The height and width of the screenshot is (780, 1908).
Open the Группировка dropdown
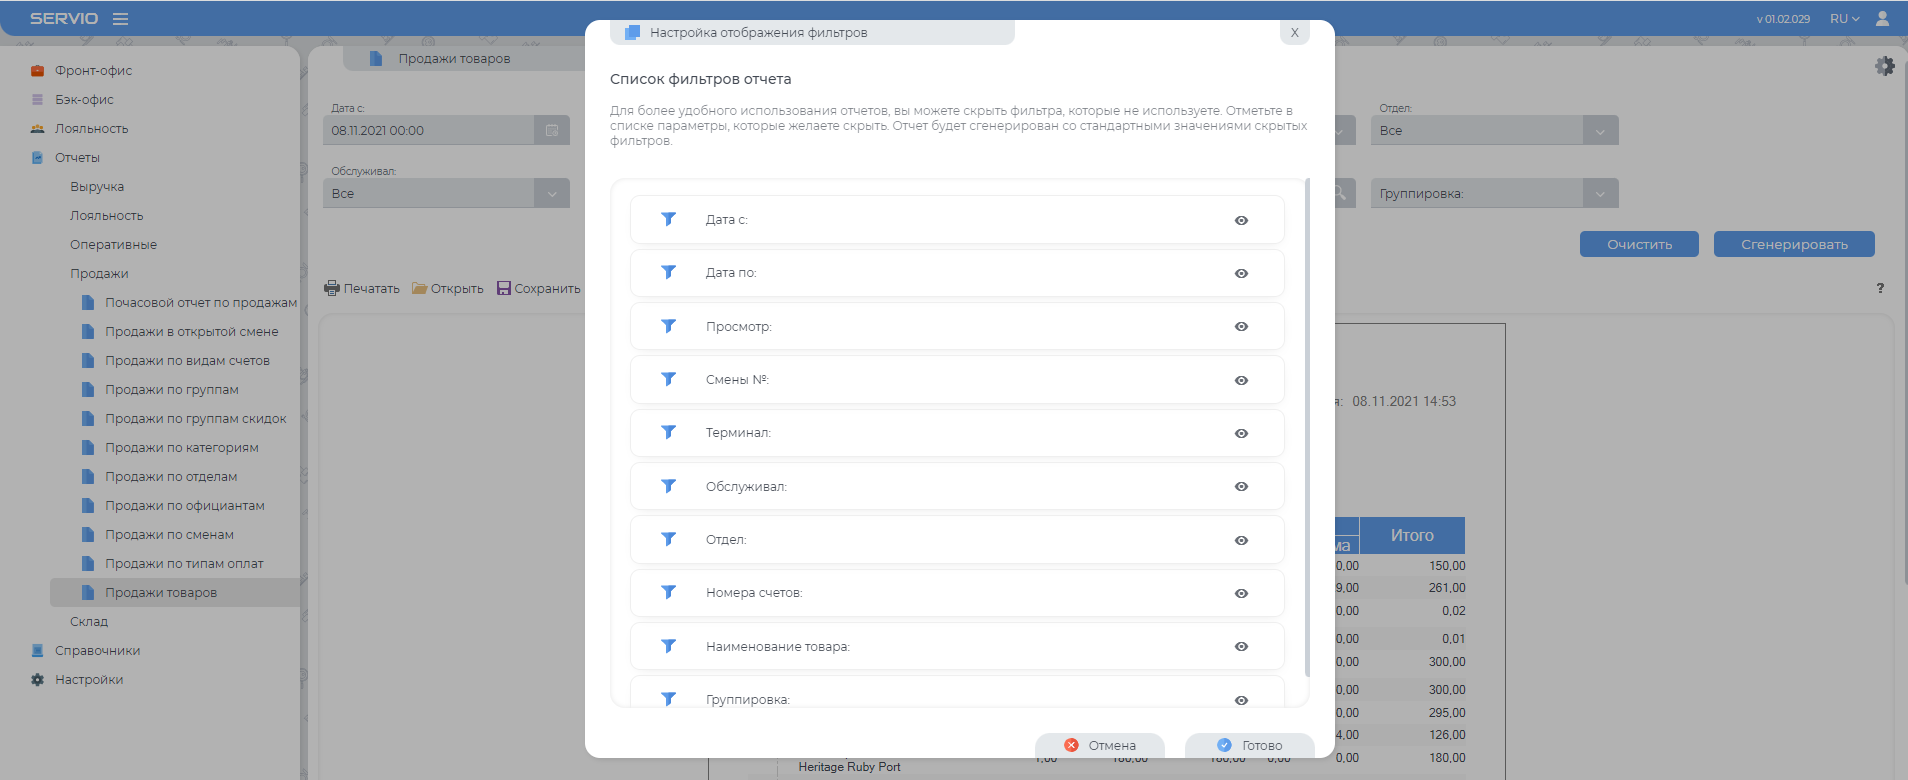[1600, 194]
